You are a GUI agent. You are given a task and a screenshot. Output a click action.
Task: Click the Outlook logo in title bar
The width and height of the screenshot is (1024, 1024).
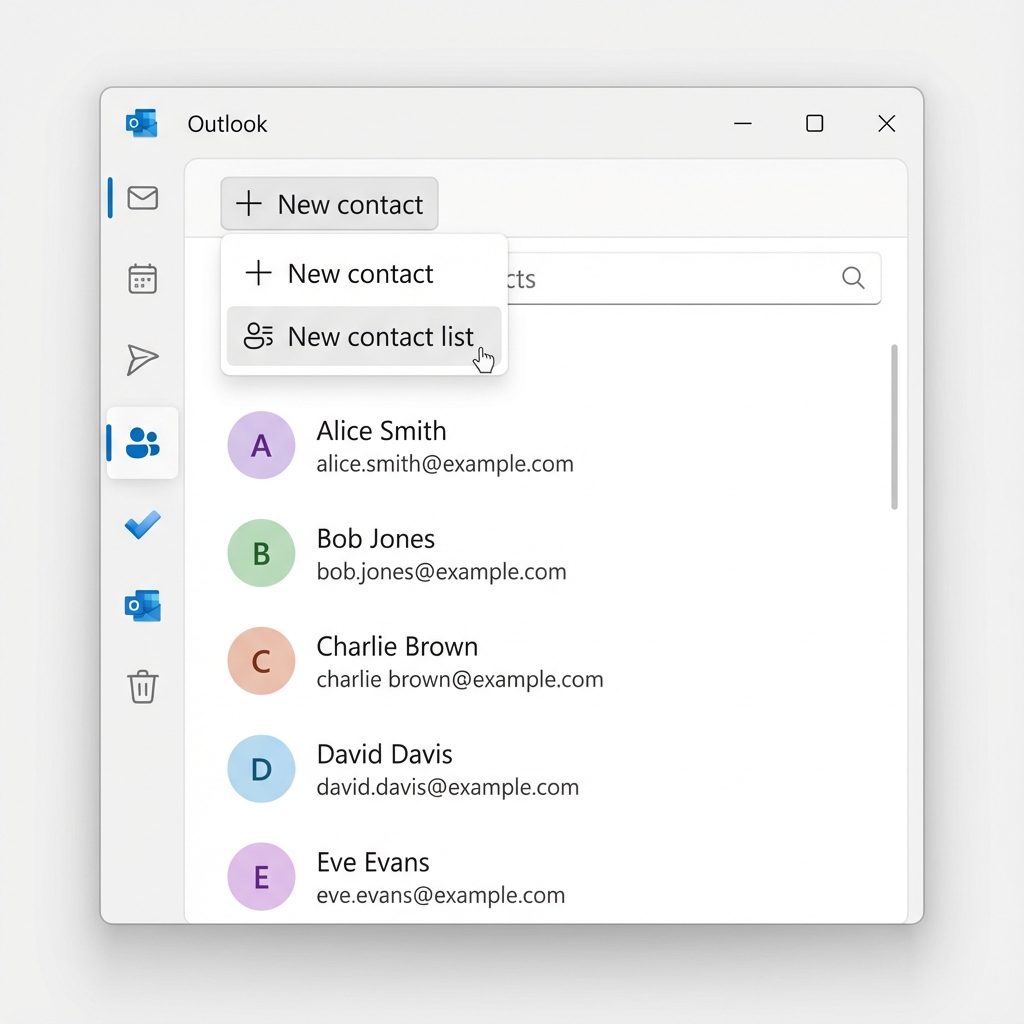pos(142,123)
